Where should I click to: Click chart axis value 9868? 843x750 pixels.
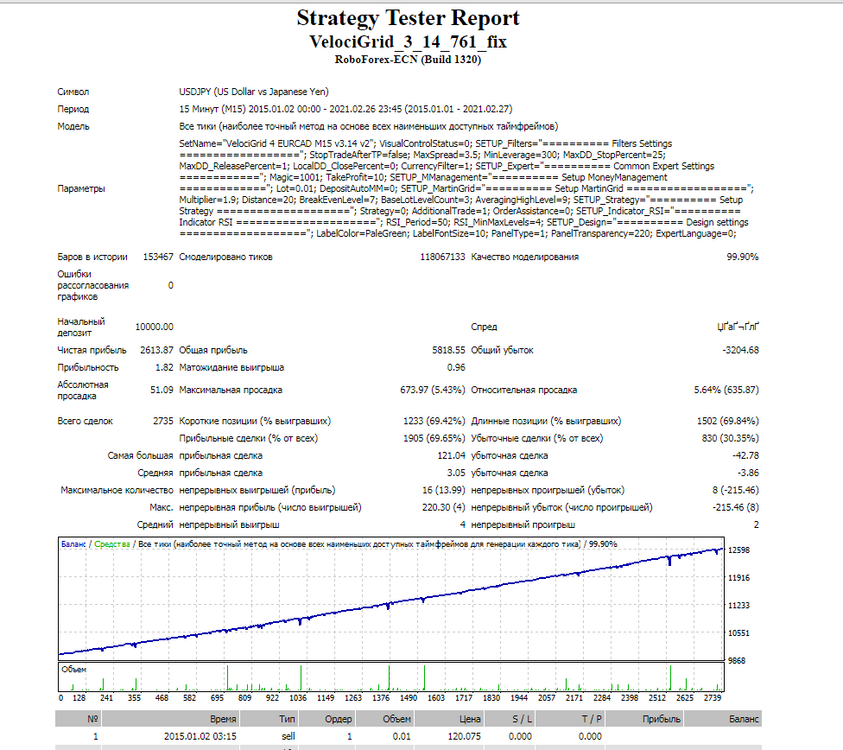pos(737,660)
